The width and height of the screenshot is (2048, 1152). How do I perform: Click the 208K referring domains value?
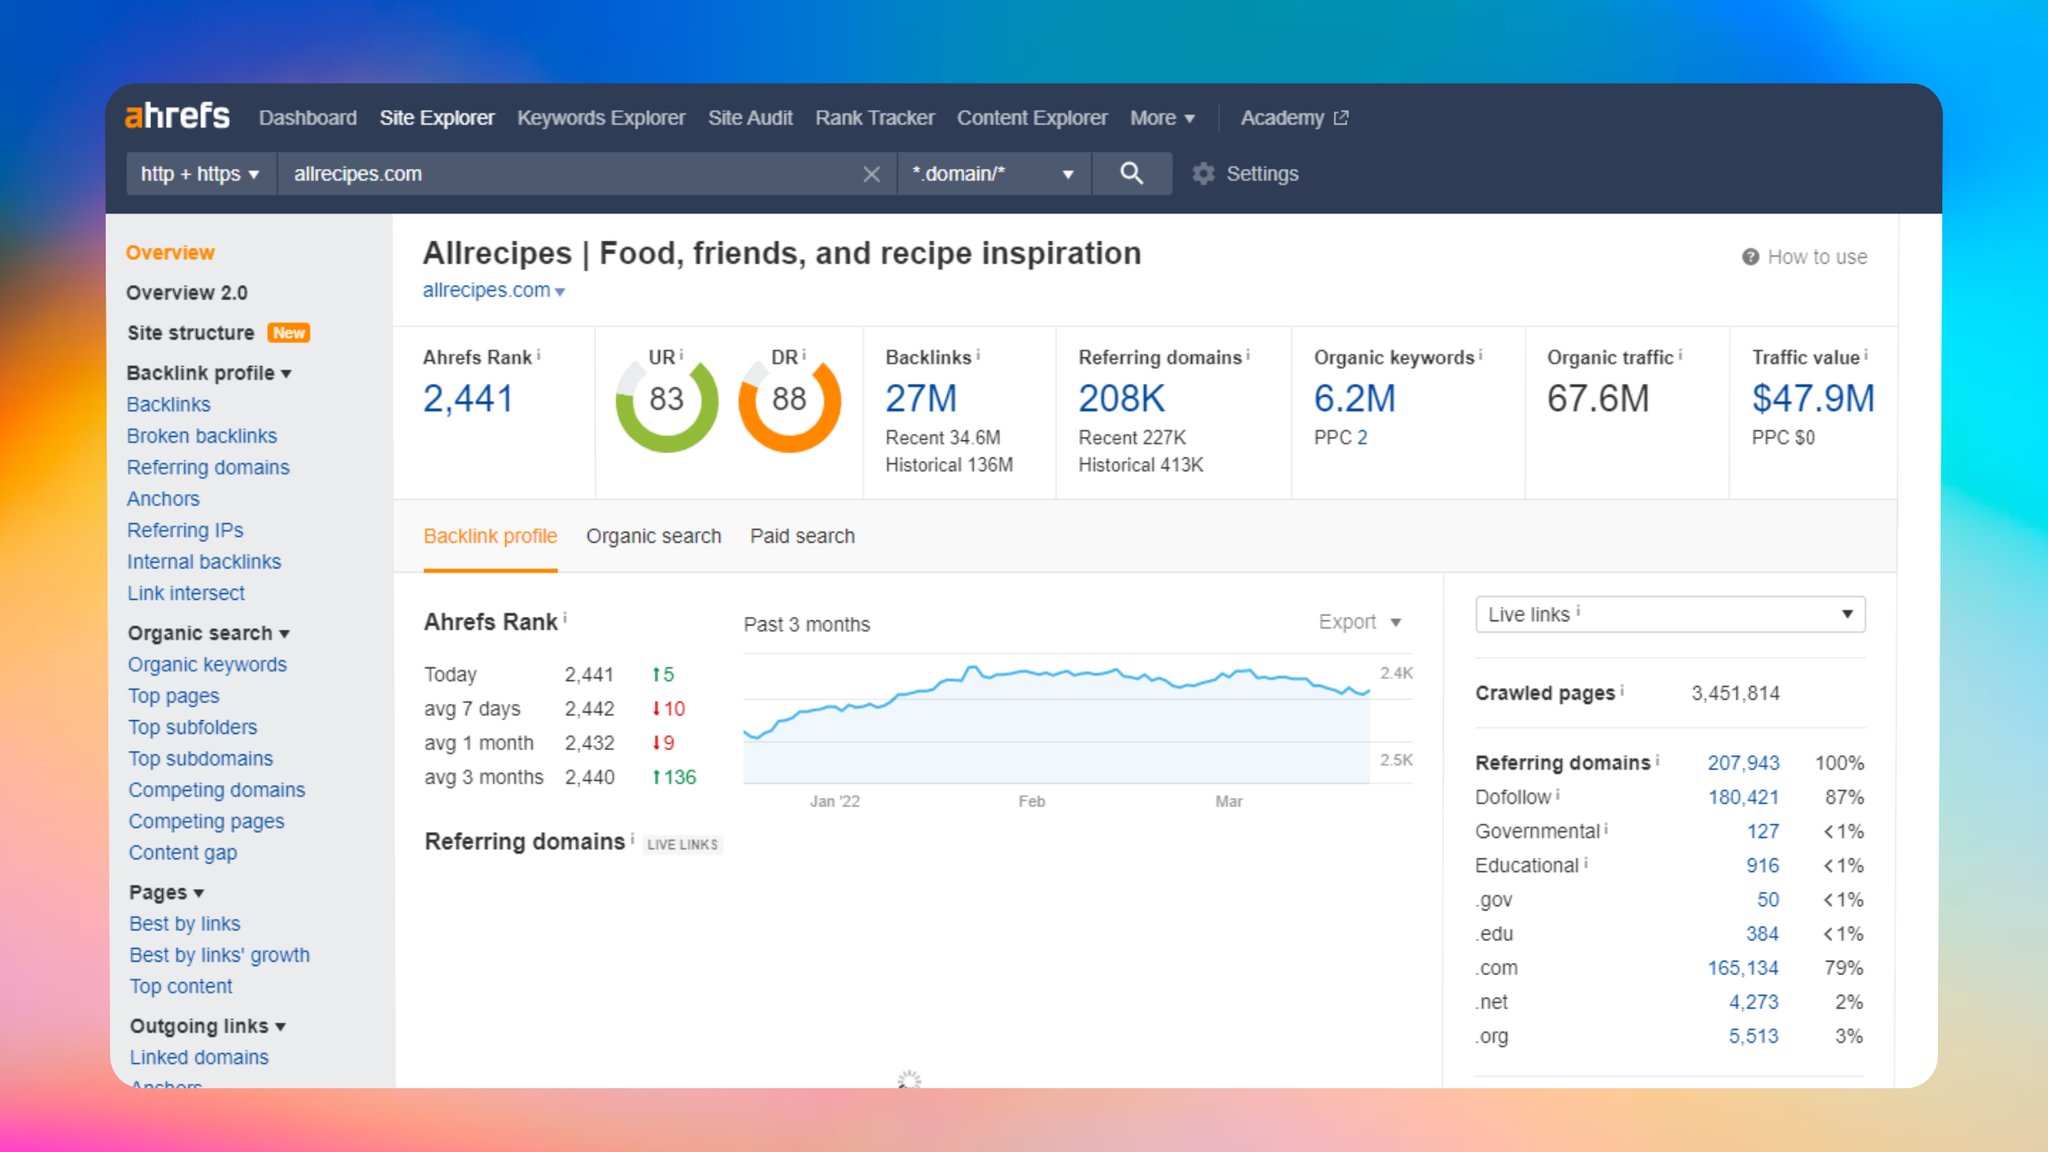[1122, 399]
